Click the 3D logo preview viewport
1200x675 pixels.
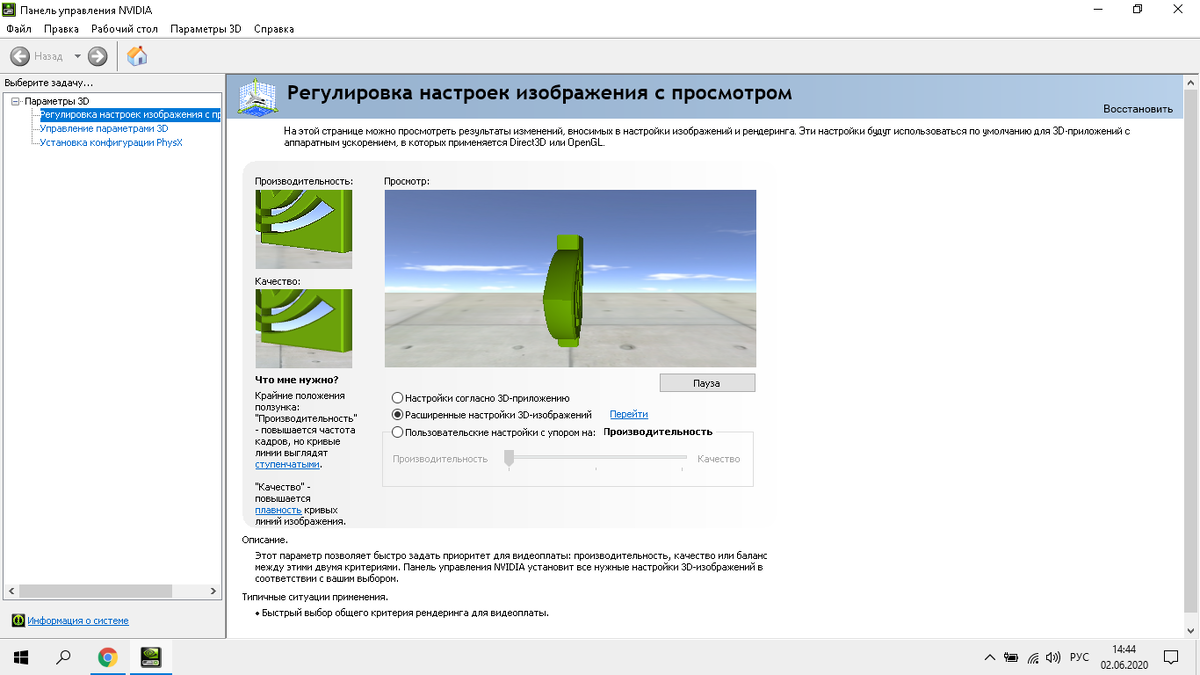pos(570,278)
